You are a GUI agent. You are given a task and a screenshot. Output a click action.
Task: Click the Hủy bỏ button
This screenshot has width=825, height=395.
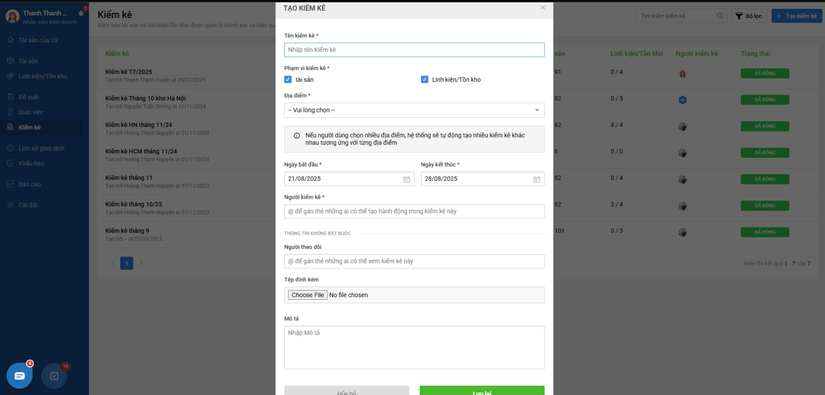click(346, 390)
